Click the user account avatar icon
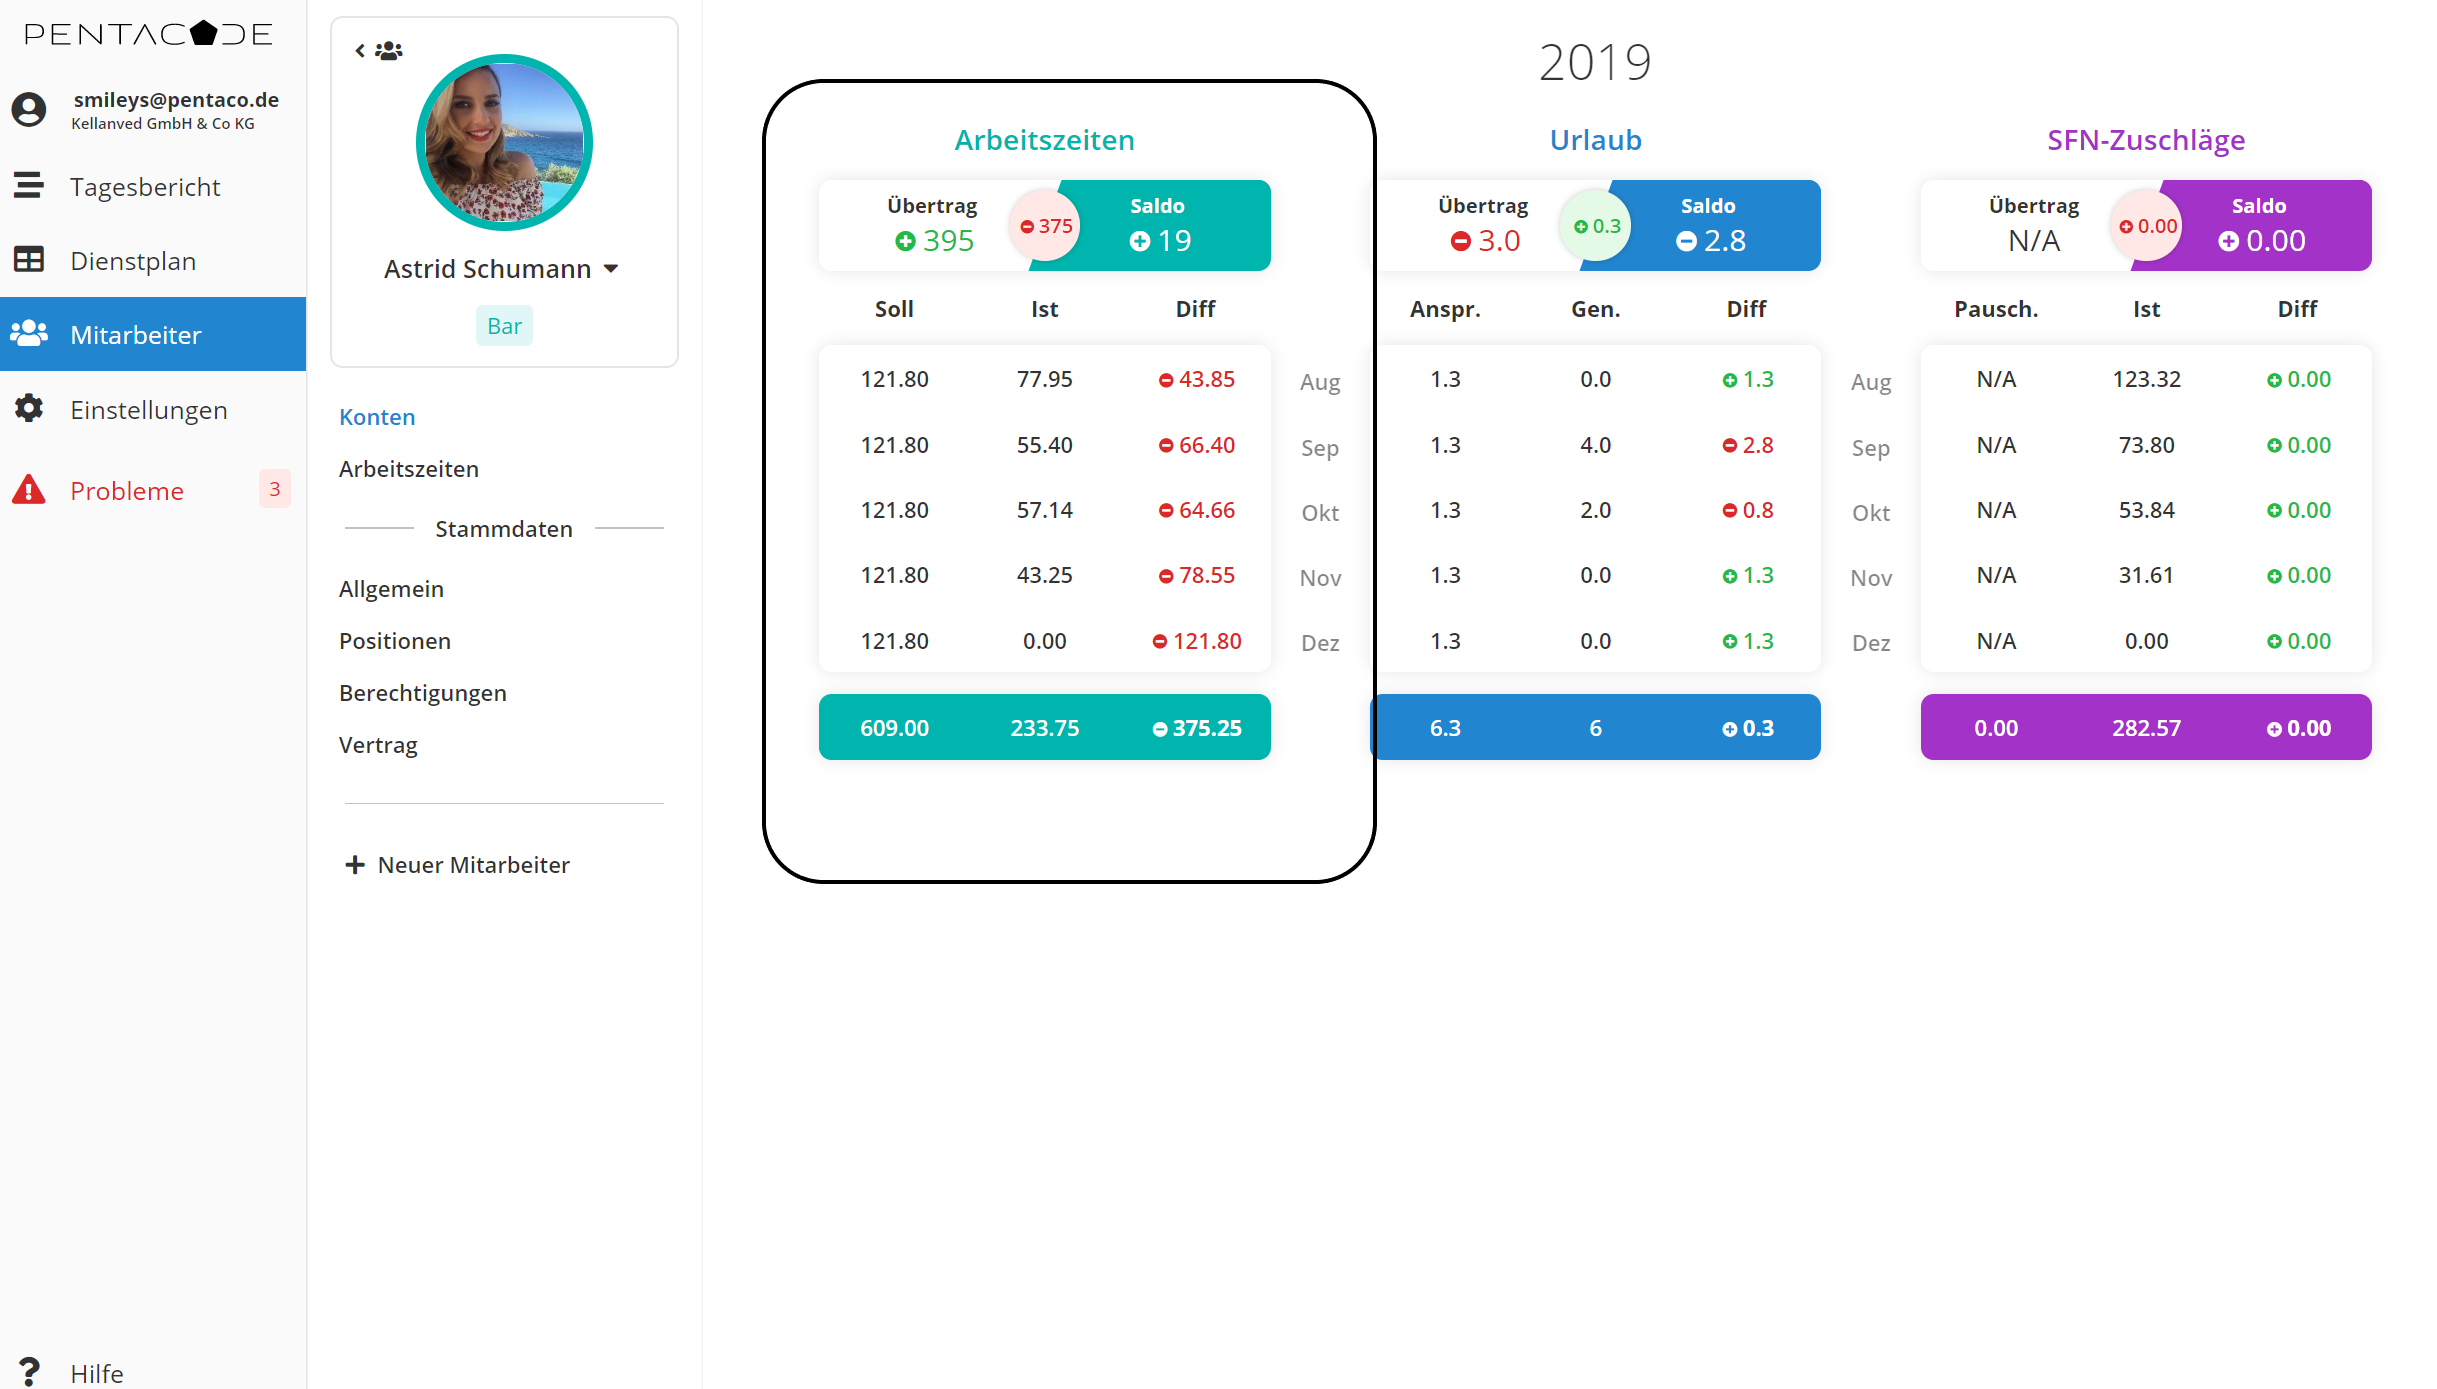The height and width of the screenshot is (1389, 2437). click(29, 109)
